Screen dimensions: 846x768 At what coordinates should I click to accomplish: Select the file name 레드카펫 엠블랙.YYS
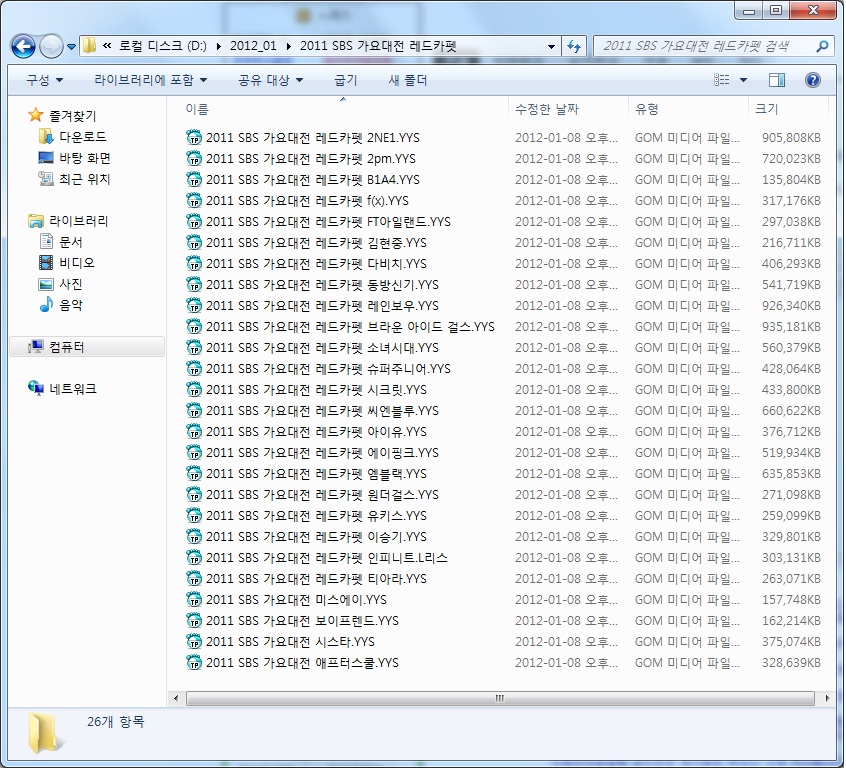tap(316, 473)
